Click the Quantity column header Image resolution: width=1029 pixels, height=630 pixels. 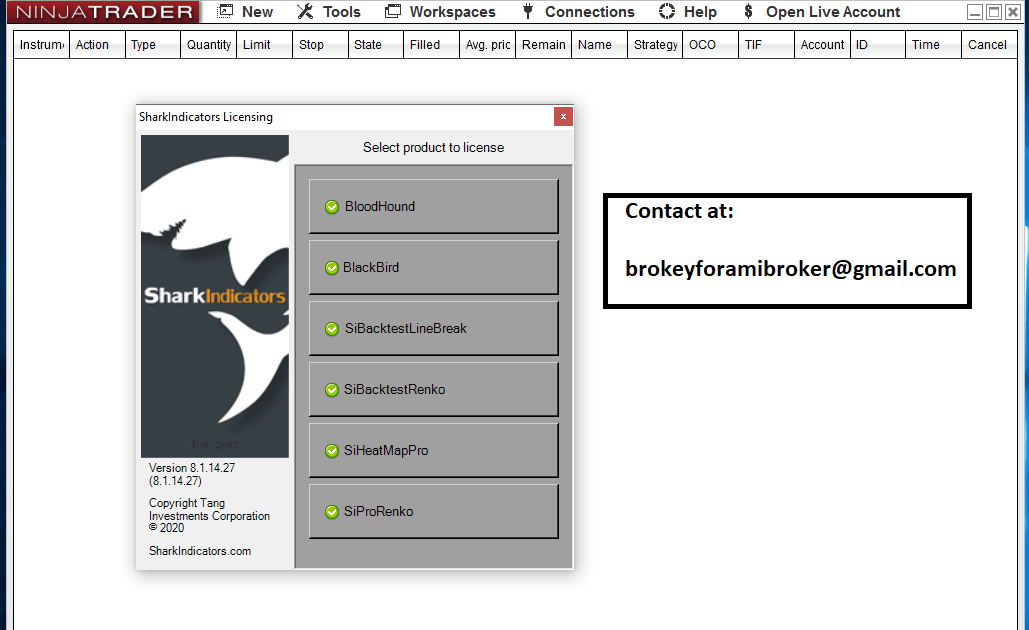209,45
